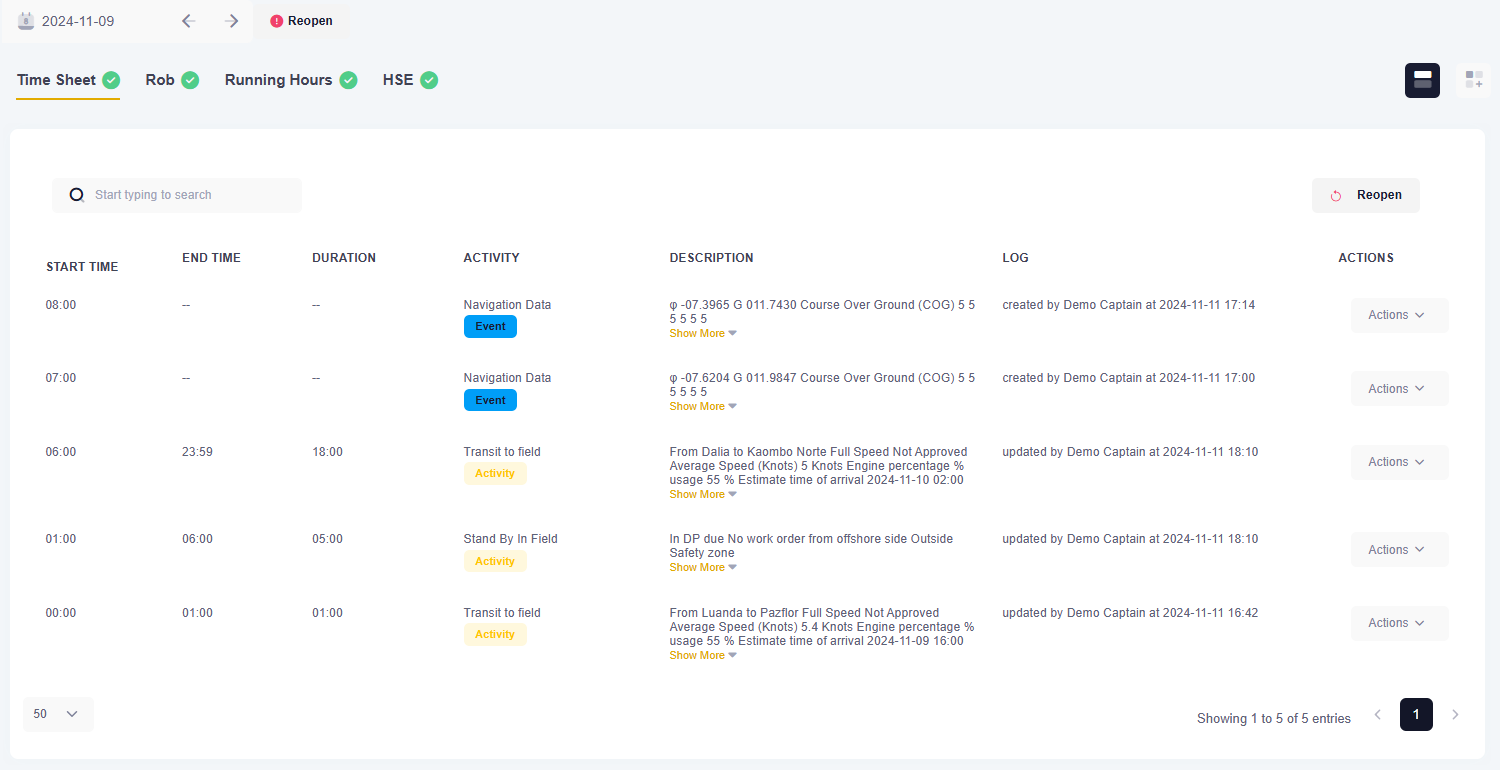Open the 50 entries per page dropdown
The width and height of the screenshot is (1500, 770).
pos(57,714)
